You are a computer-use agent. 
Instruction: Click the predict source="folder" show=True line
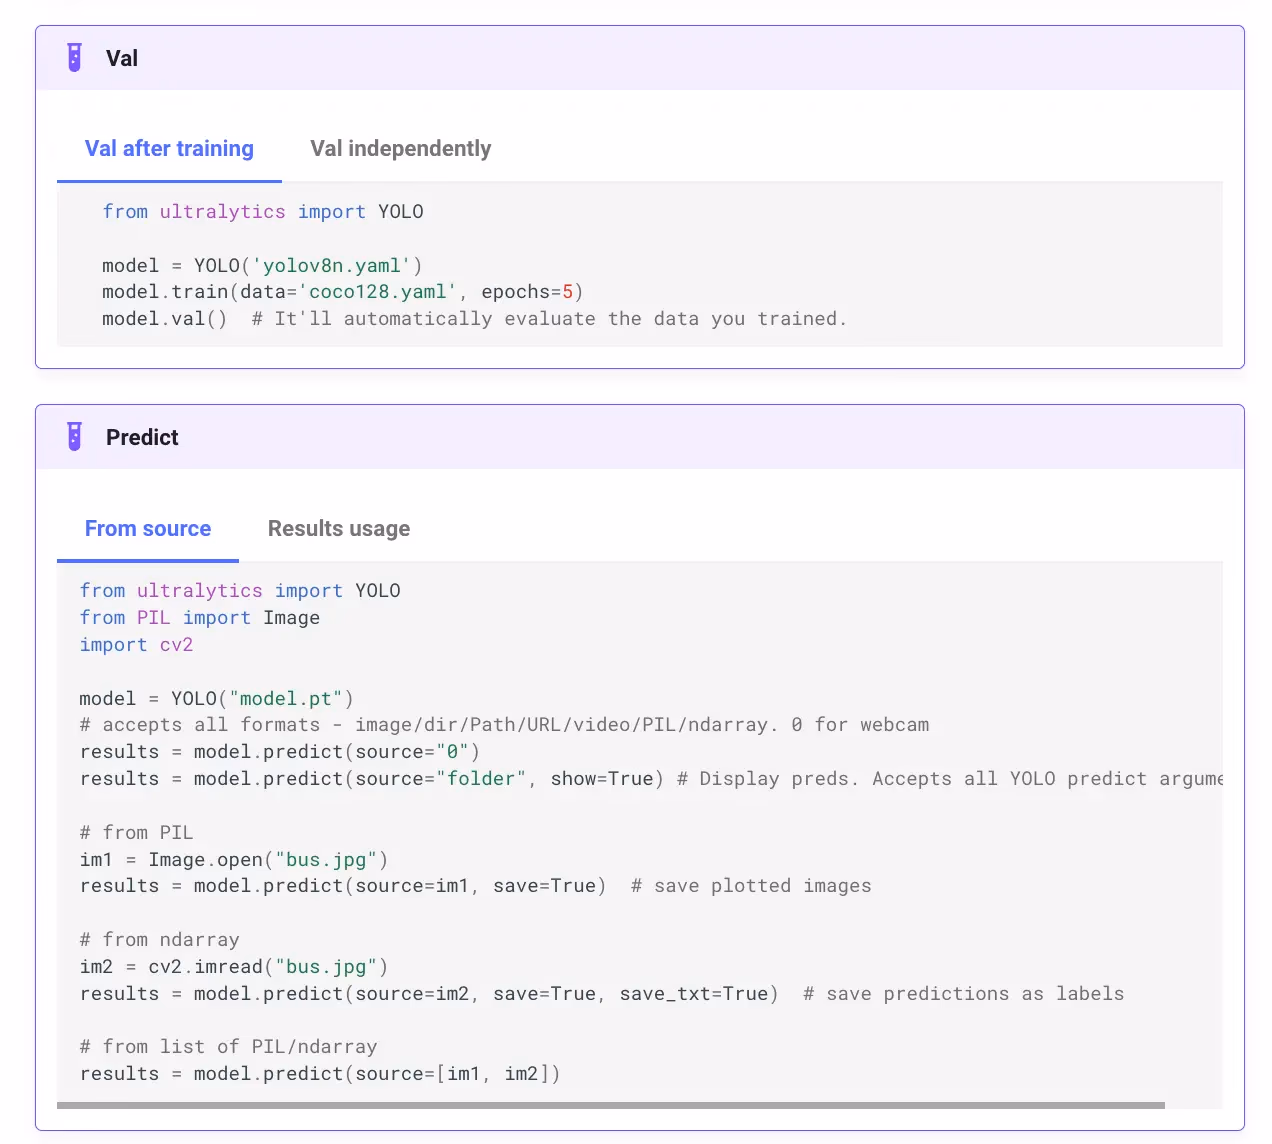(651, 779)
